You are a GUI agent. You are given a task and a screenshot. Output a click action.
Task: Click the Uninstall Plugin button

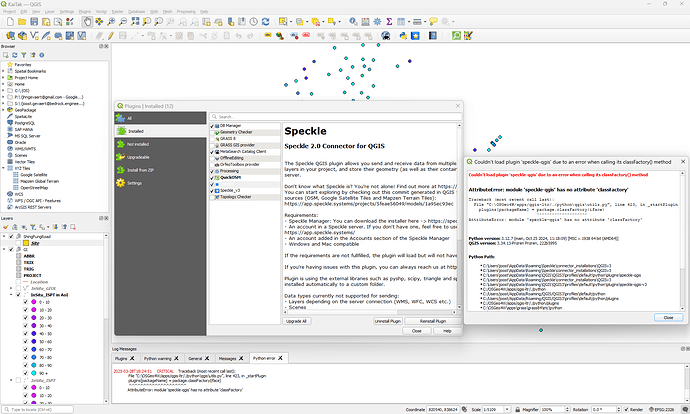point(387,321)
